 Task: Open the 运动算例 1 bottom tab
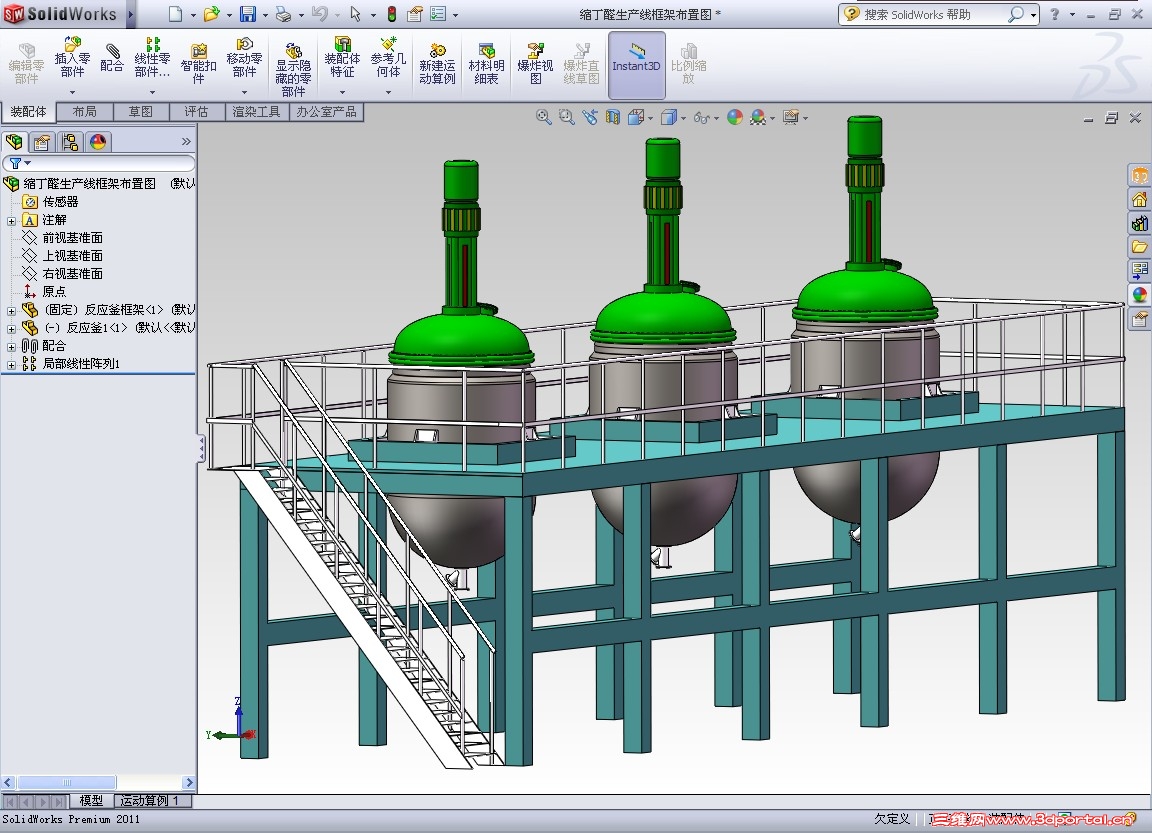(150, 801)
